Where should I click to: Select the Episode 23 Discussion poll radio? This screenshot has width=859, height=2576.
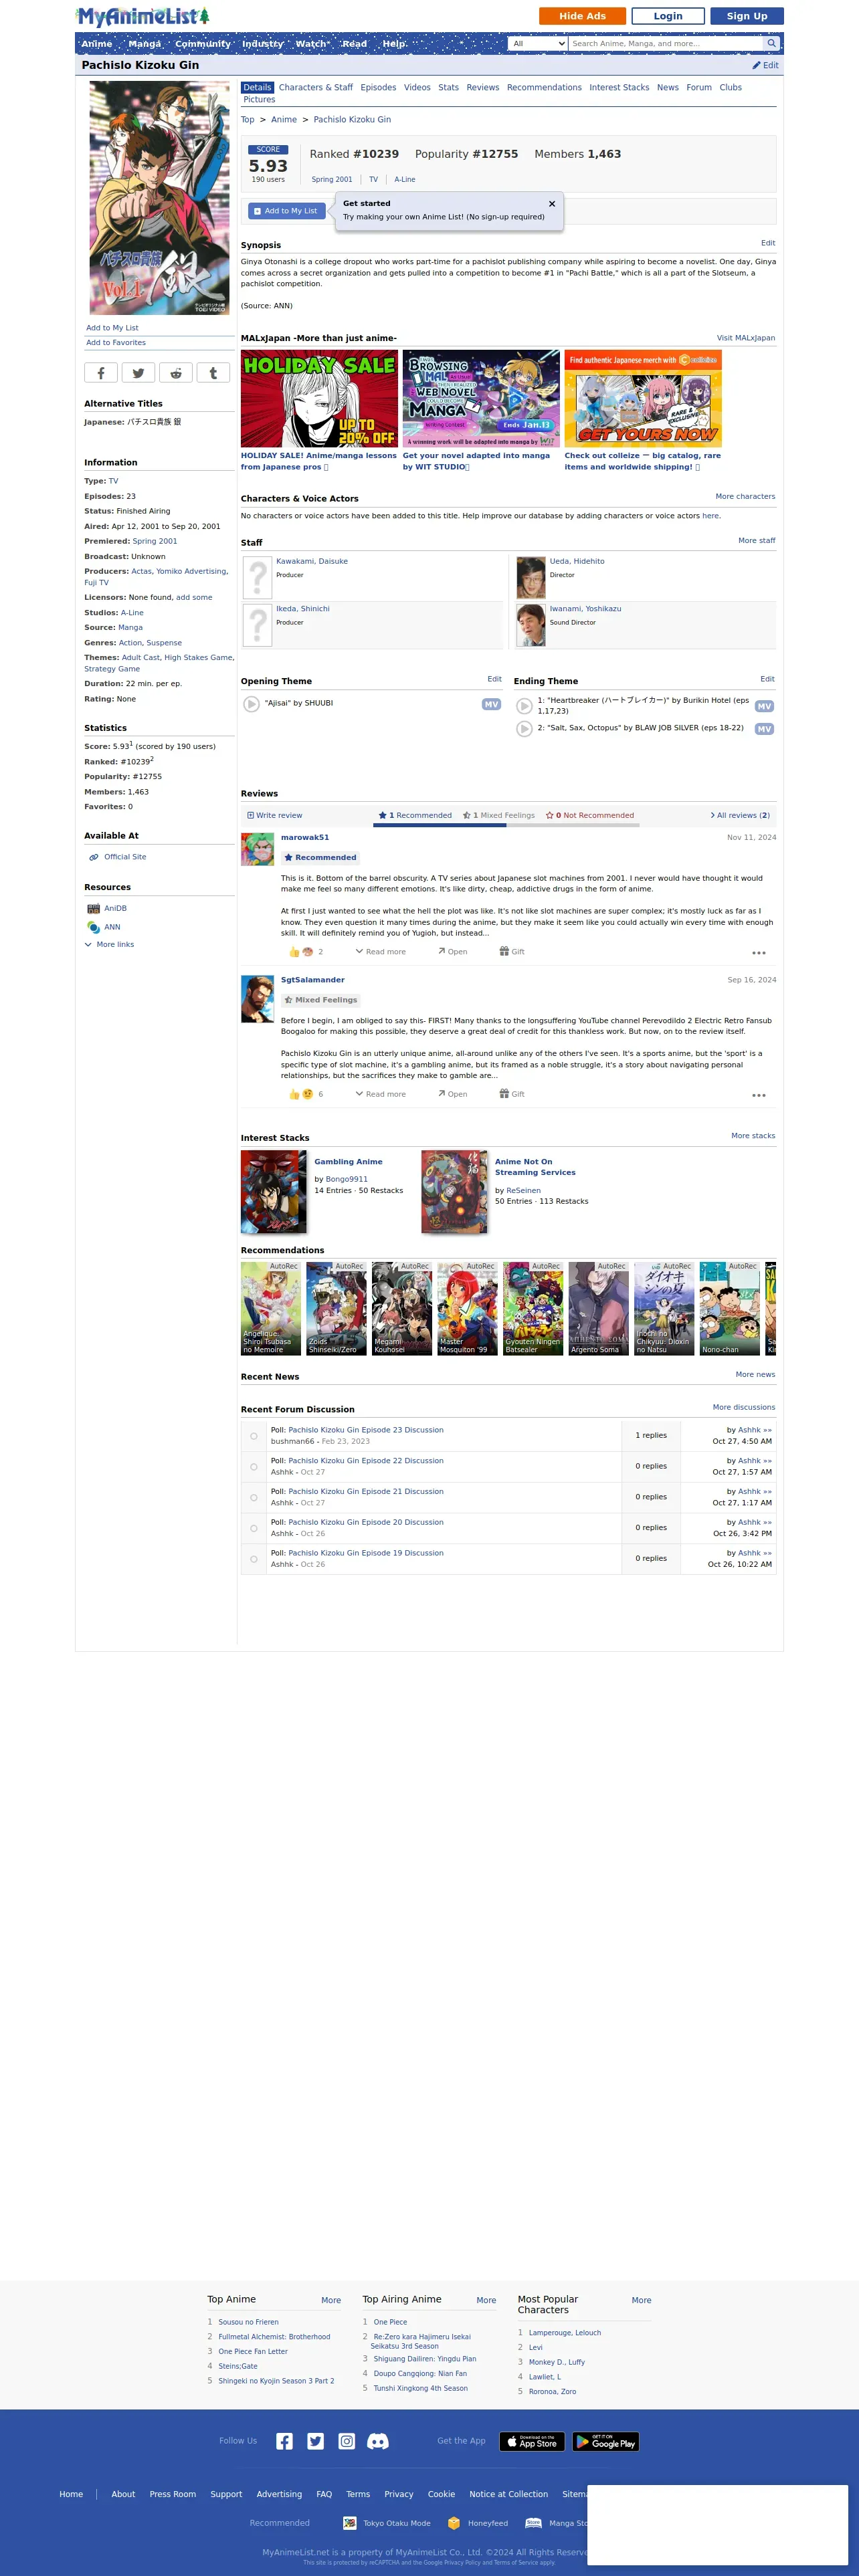pyautogui.click(x=254, y=1436)
